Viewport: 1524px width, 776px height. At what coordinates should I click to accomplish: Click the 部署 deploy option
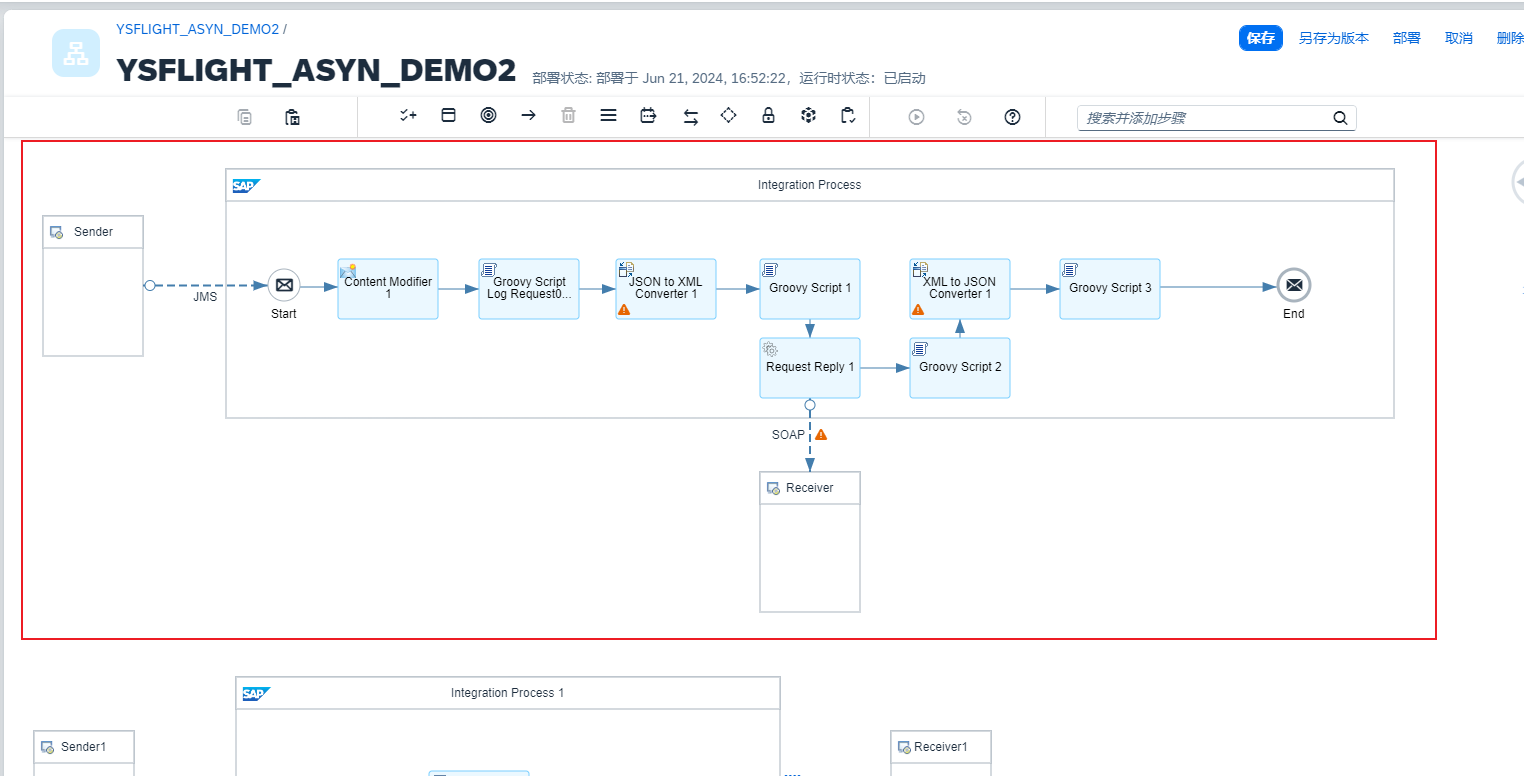tap(1406, 38)
